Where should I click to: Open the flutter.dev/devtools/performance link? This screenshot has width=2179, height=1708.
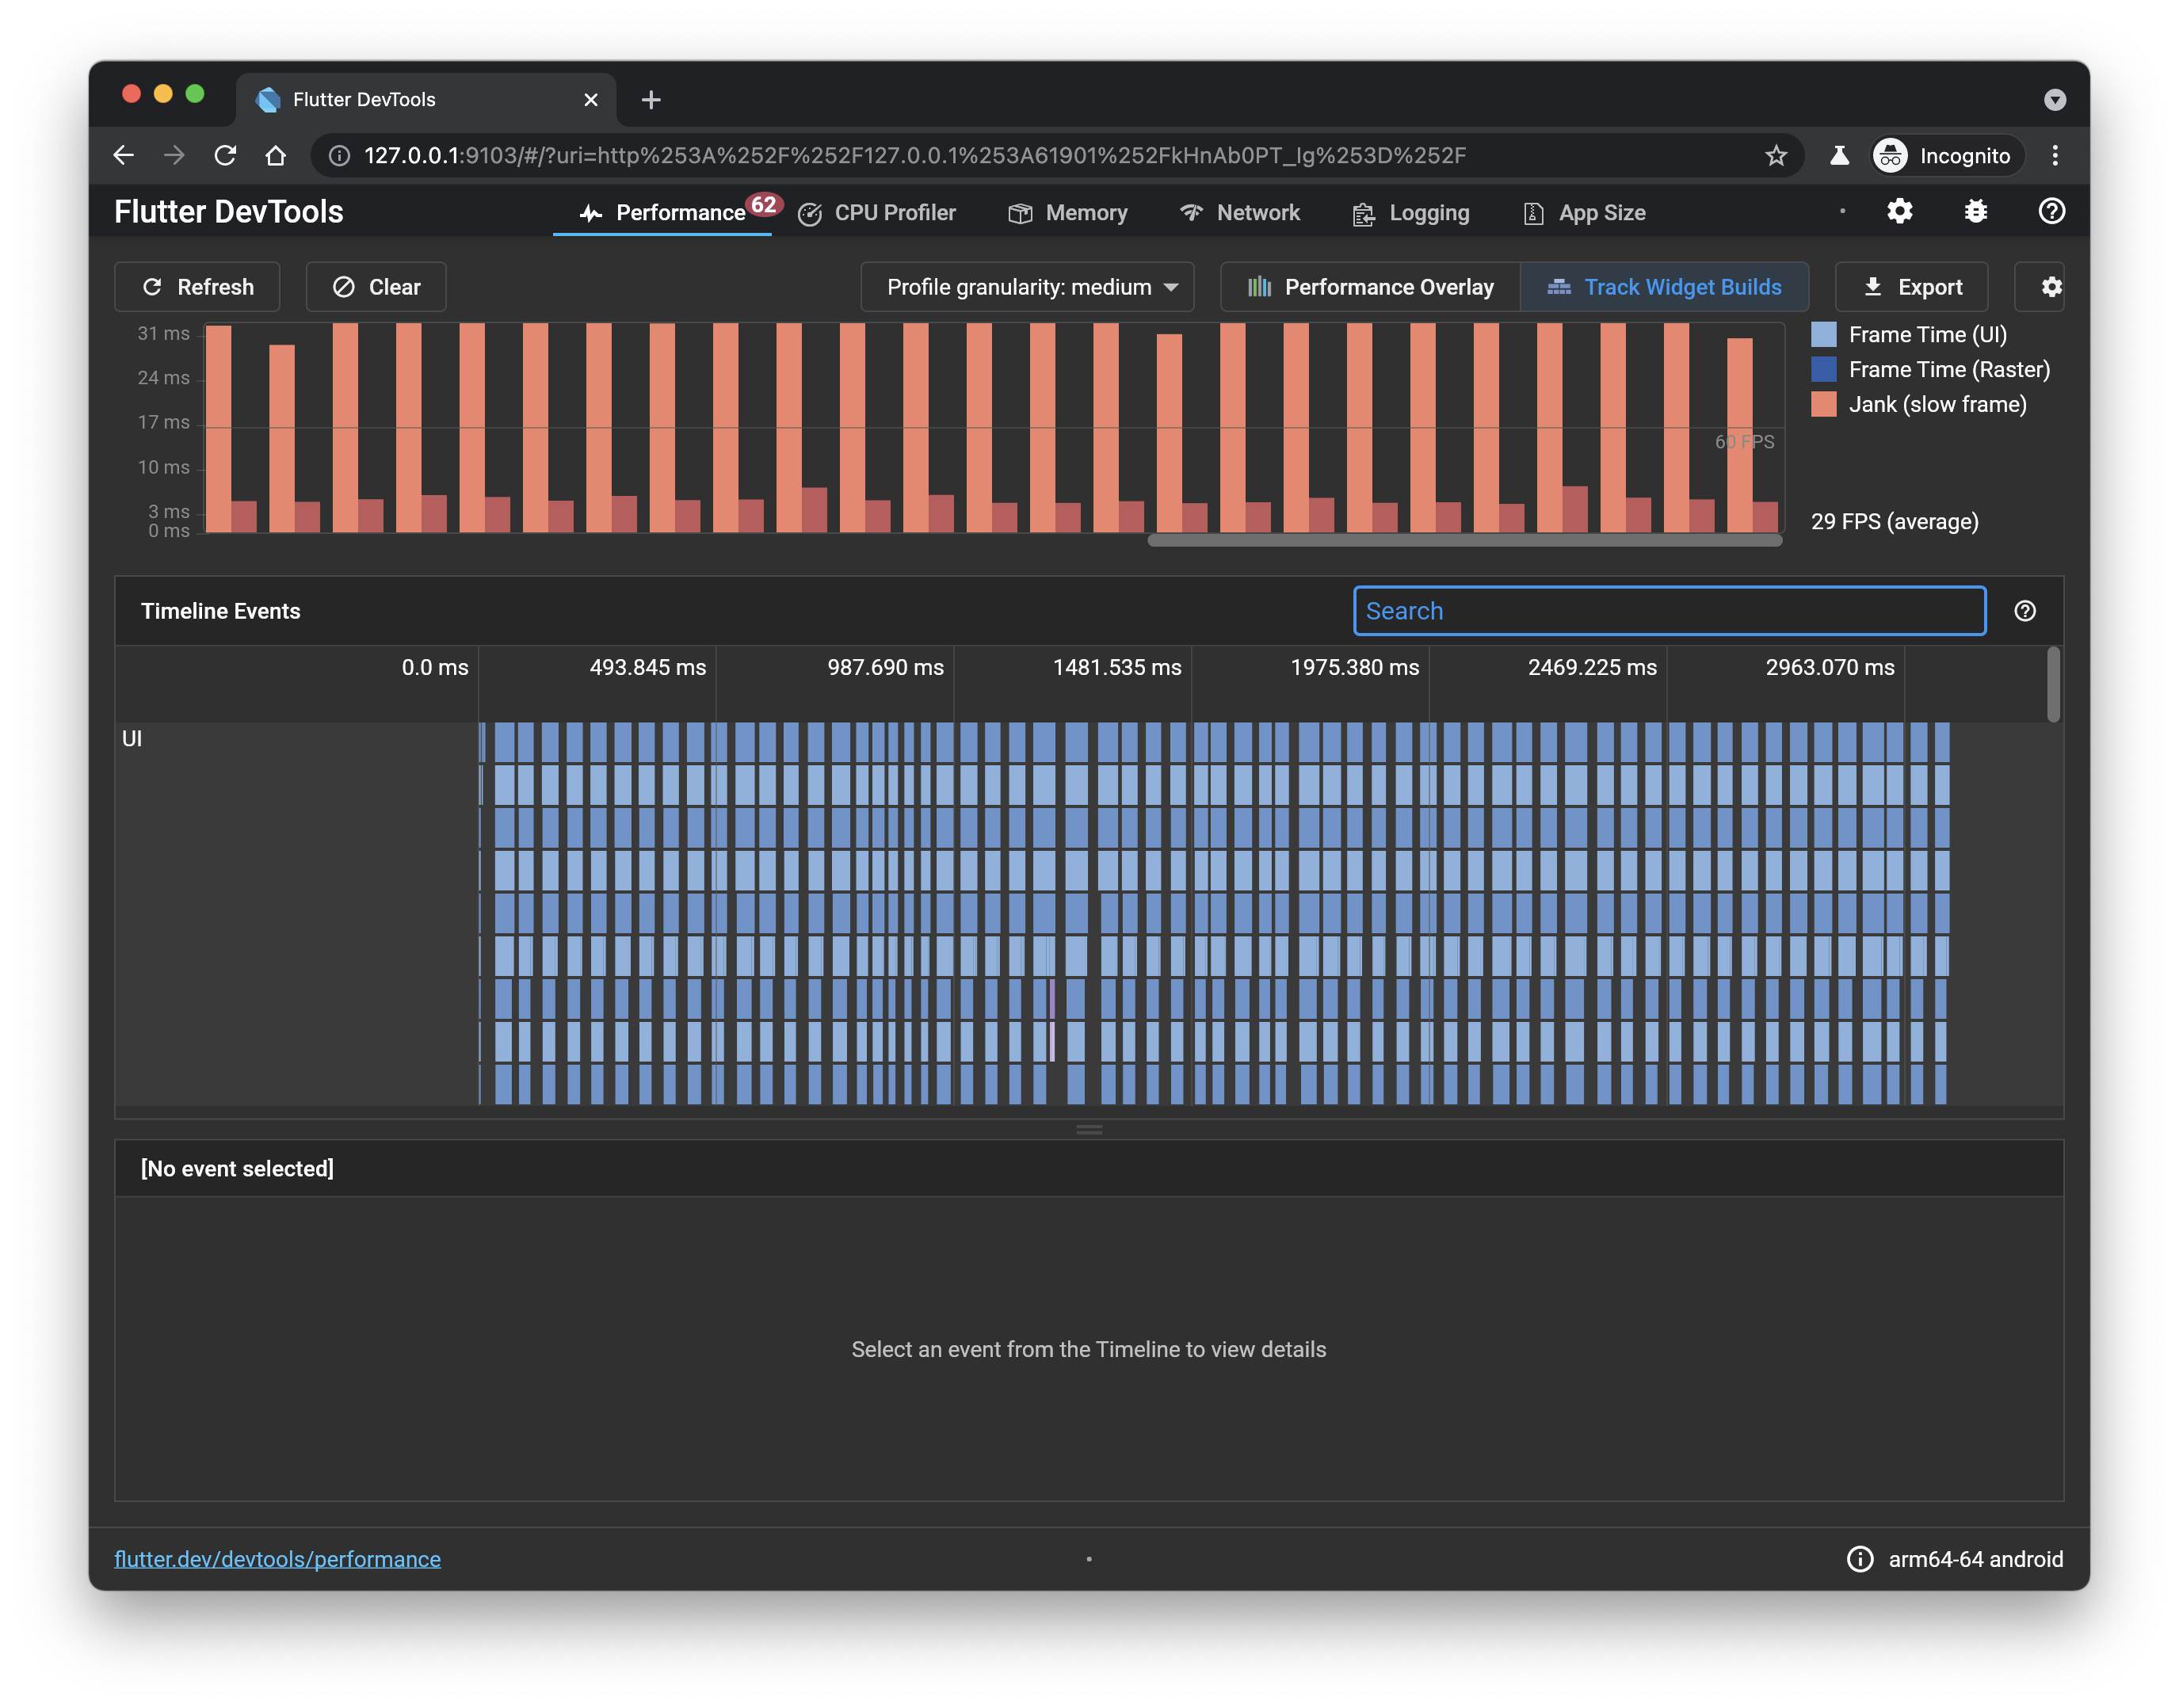point(278,1558)
